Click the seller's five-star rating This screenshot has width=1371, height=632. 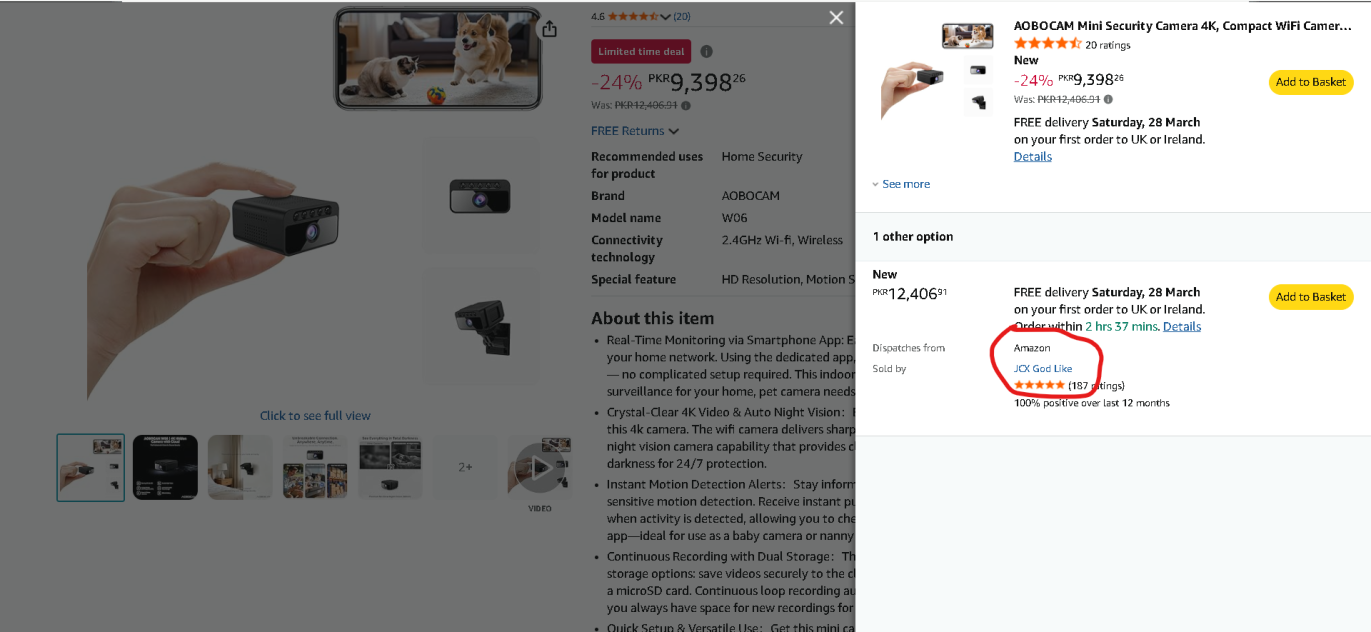click(x=1039, y=386)
